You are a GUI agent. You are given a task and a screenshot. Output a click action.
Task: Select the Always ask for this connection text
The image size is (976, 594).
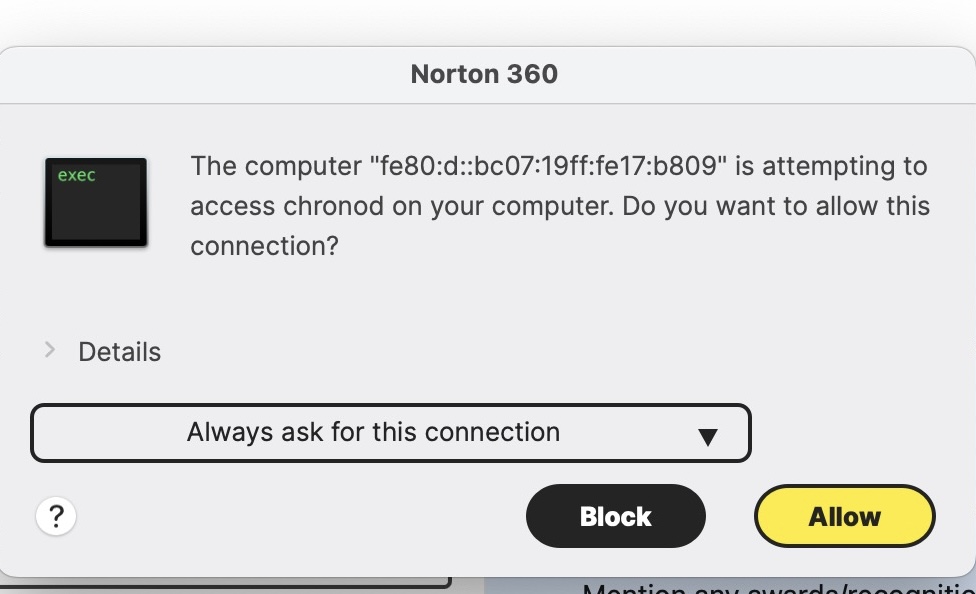point(373,432)
